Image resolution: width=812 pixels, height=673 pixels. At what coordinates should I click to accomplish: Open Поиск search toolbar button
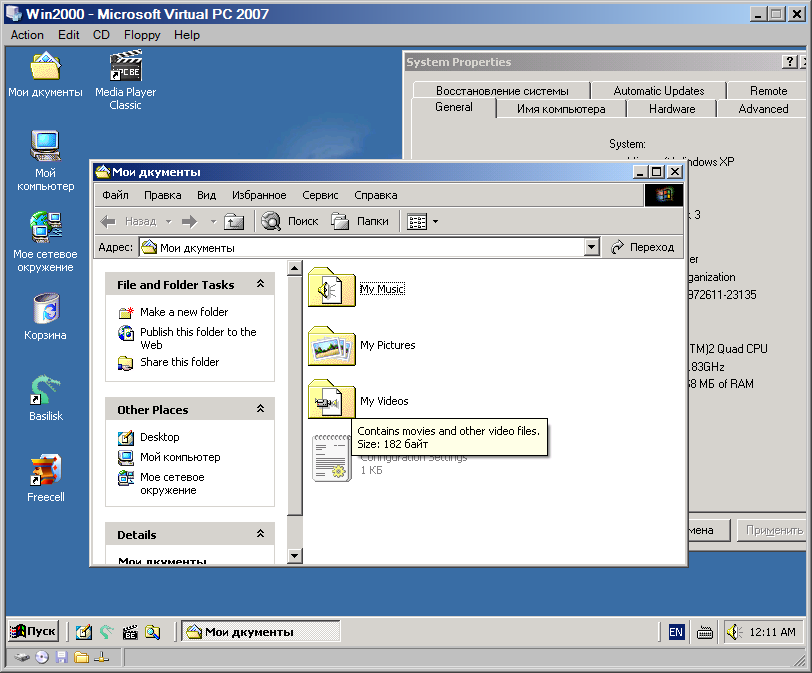[x=290, y=222]
